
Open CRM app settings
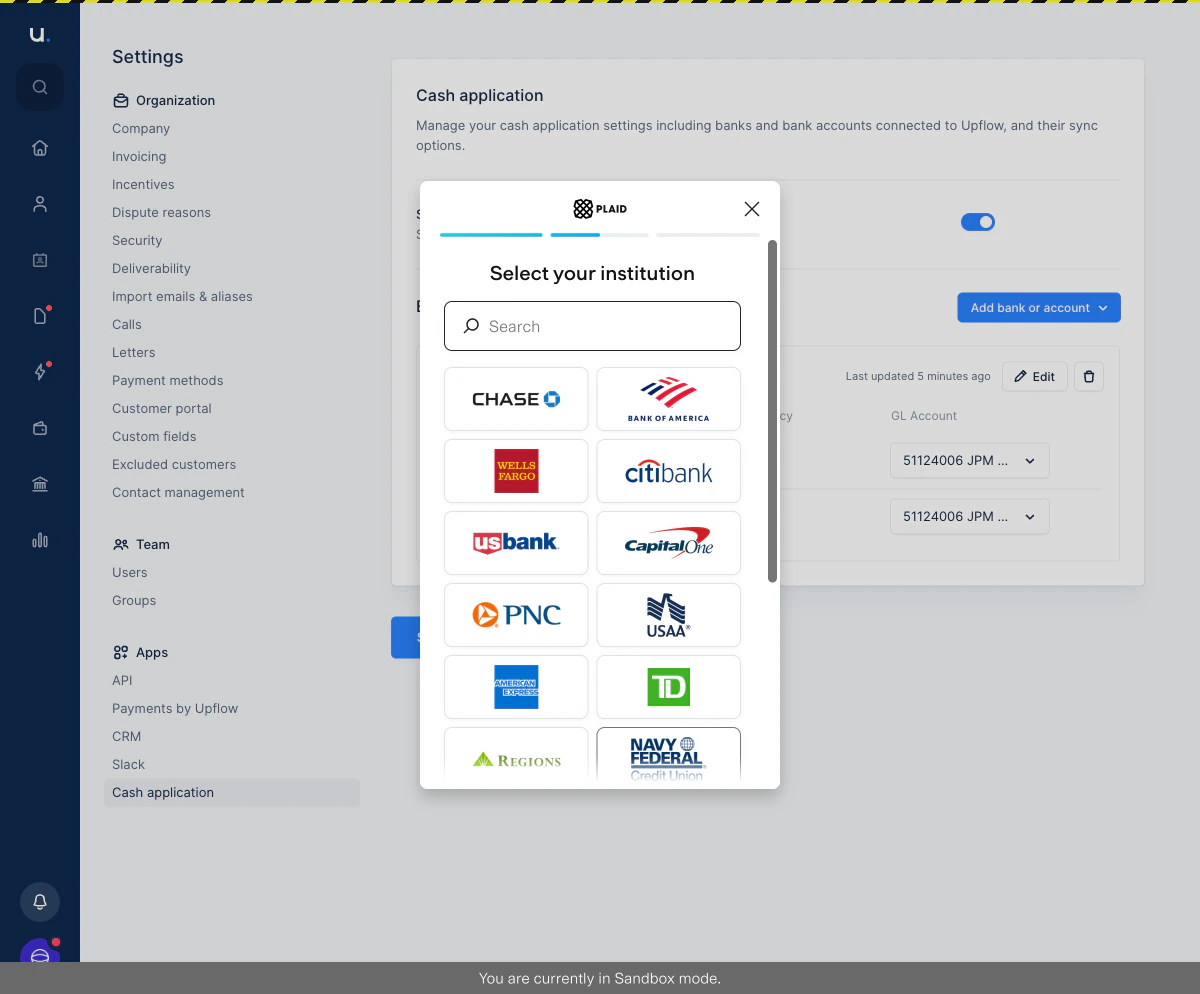click(x=127, y=736)
